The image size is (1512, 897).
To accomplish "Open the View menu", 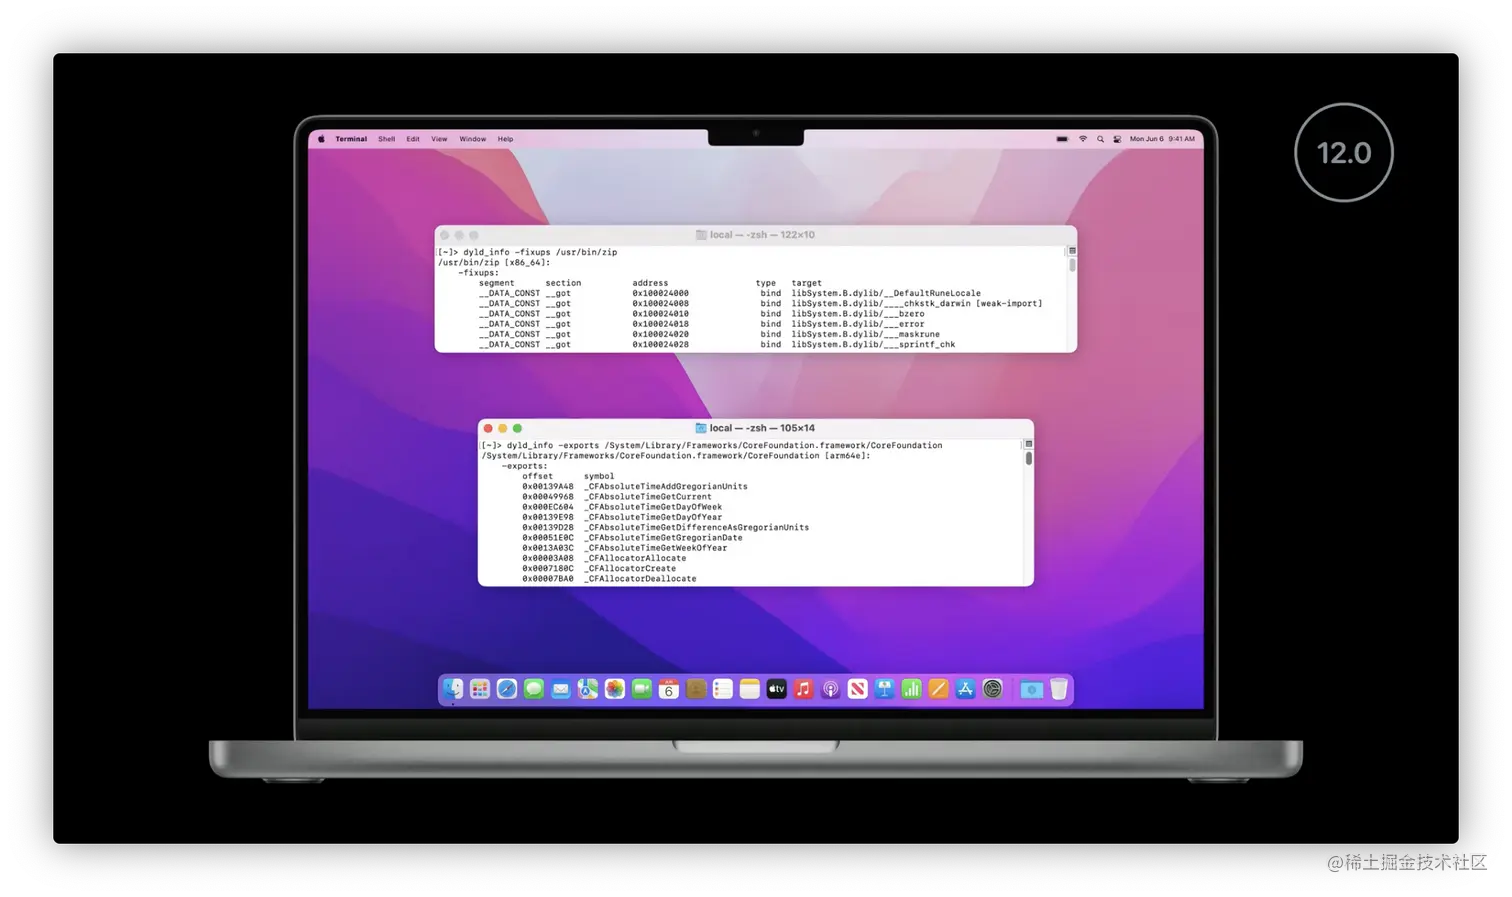I will pyautogui.click(x=439, y=139).
